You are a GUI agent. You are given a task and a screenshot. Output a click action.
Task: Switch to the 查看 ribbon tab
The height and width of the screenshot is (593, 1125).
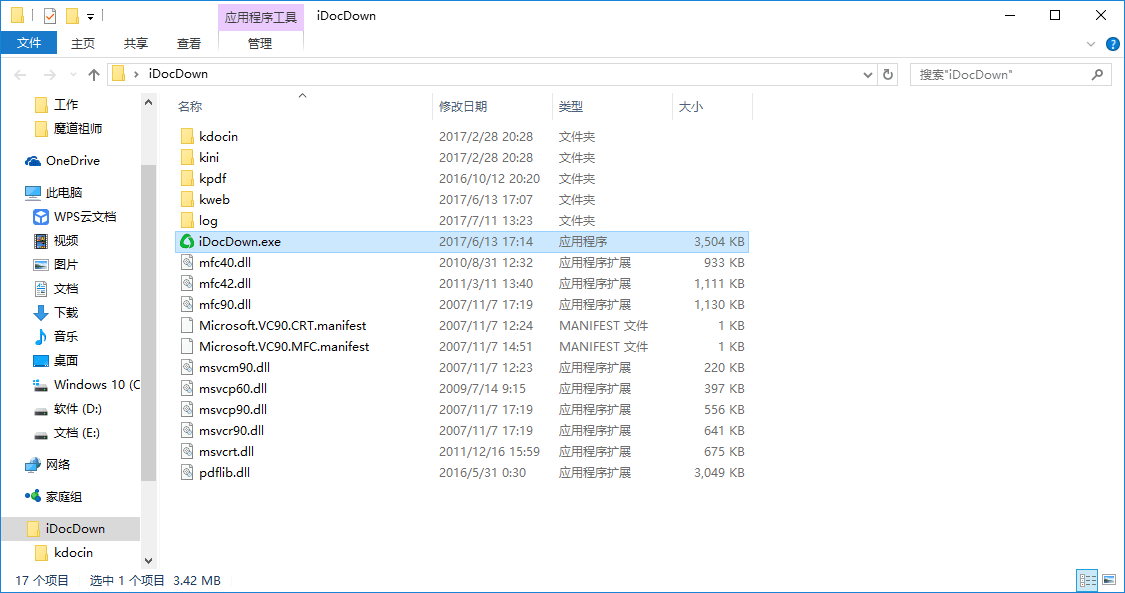(189, 43)
